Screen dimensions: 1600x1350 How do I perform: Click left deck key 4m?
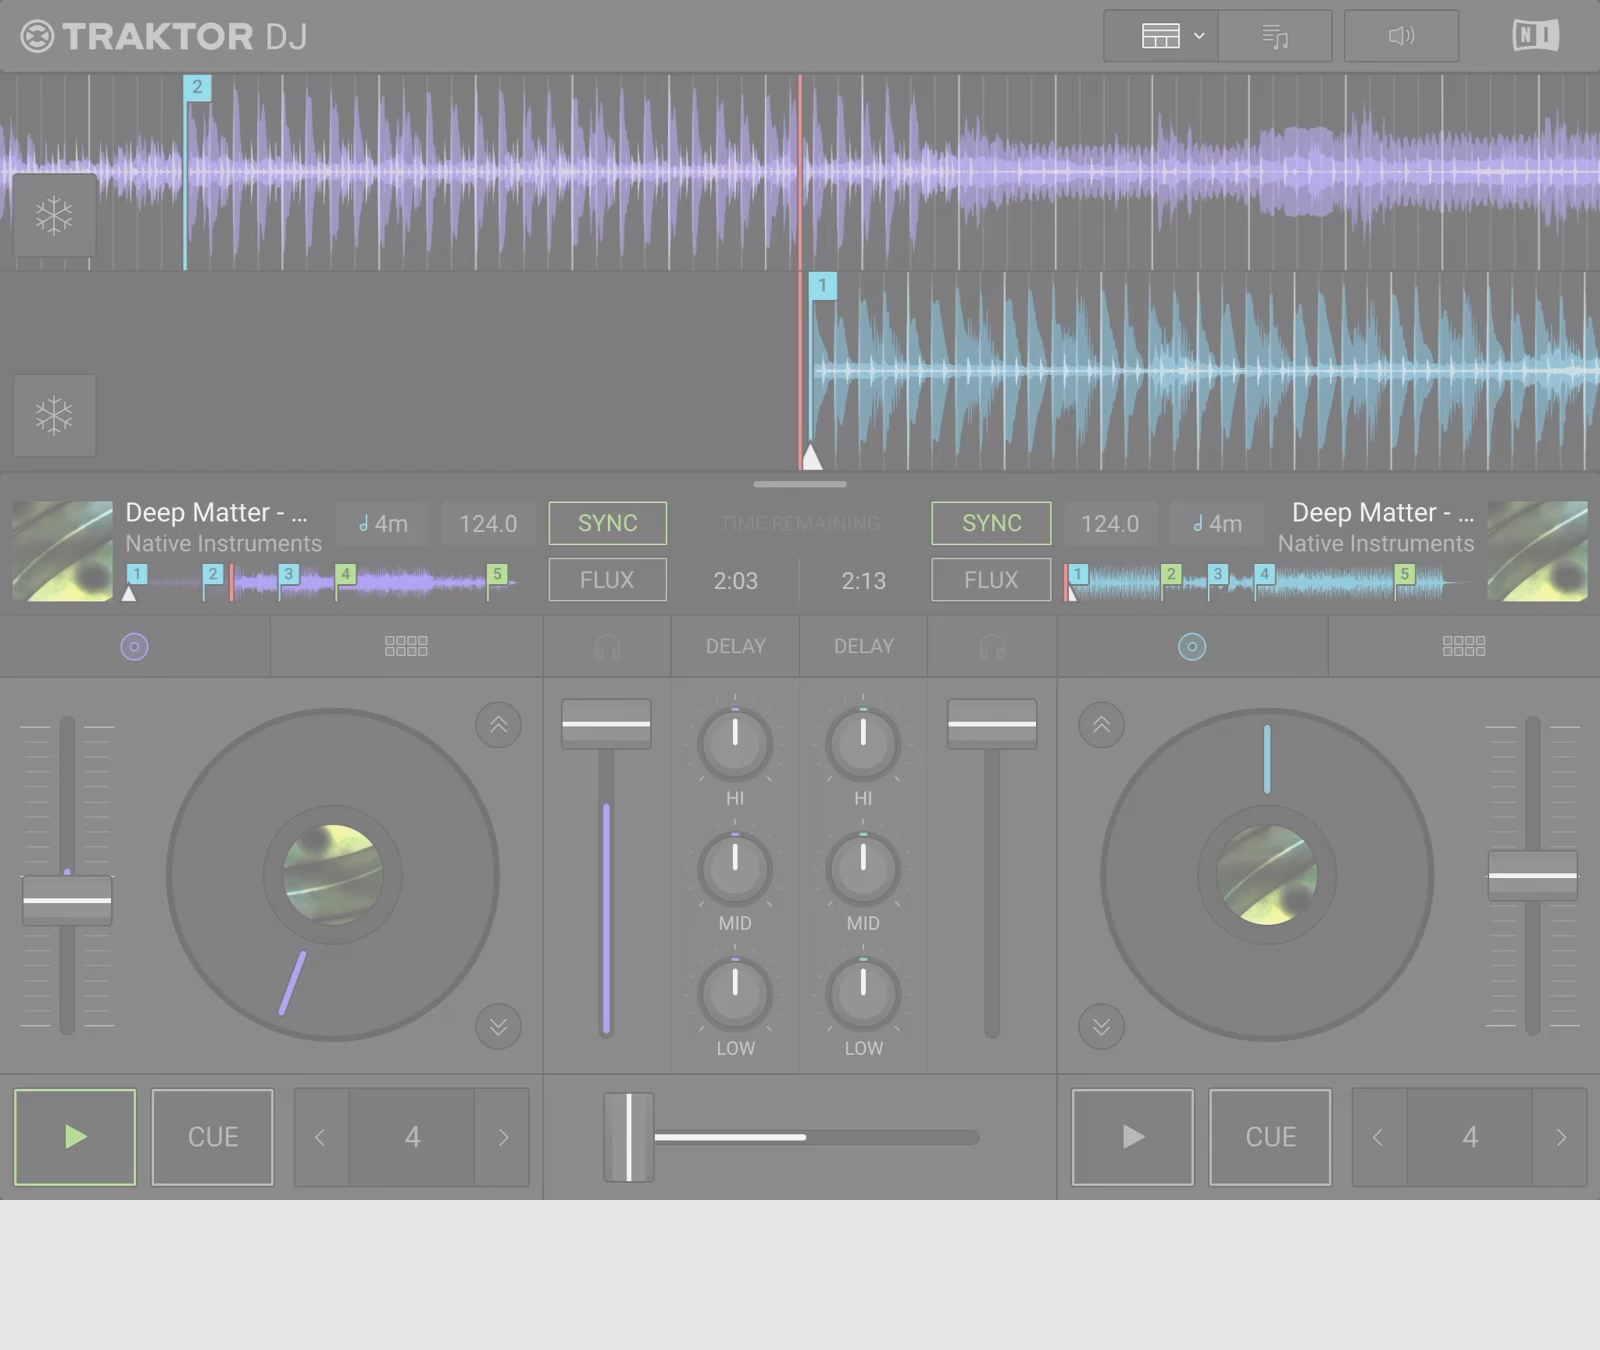(x=383, y=523)
